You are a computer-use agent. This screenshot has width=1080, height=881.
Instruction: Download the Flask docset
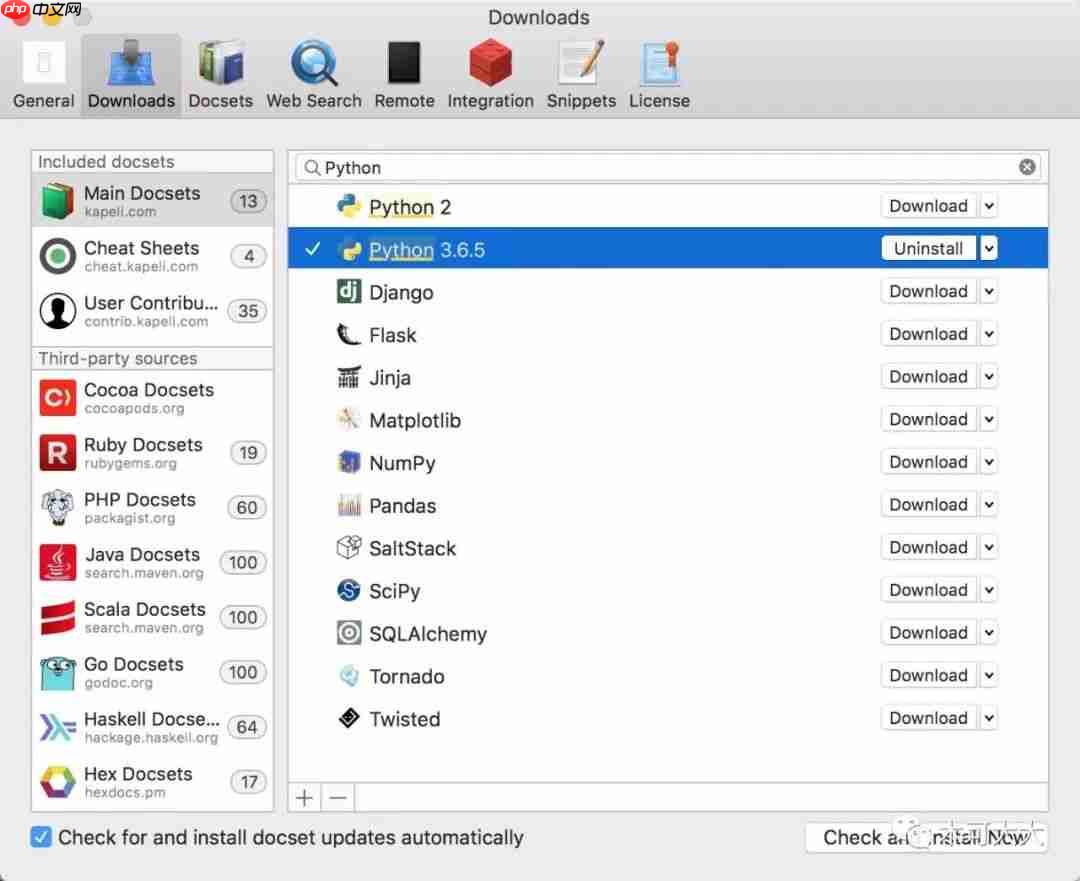(928, 334)
